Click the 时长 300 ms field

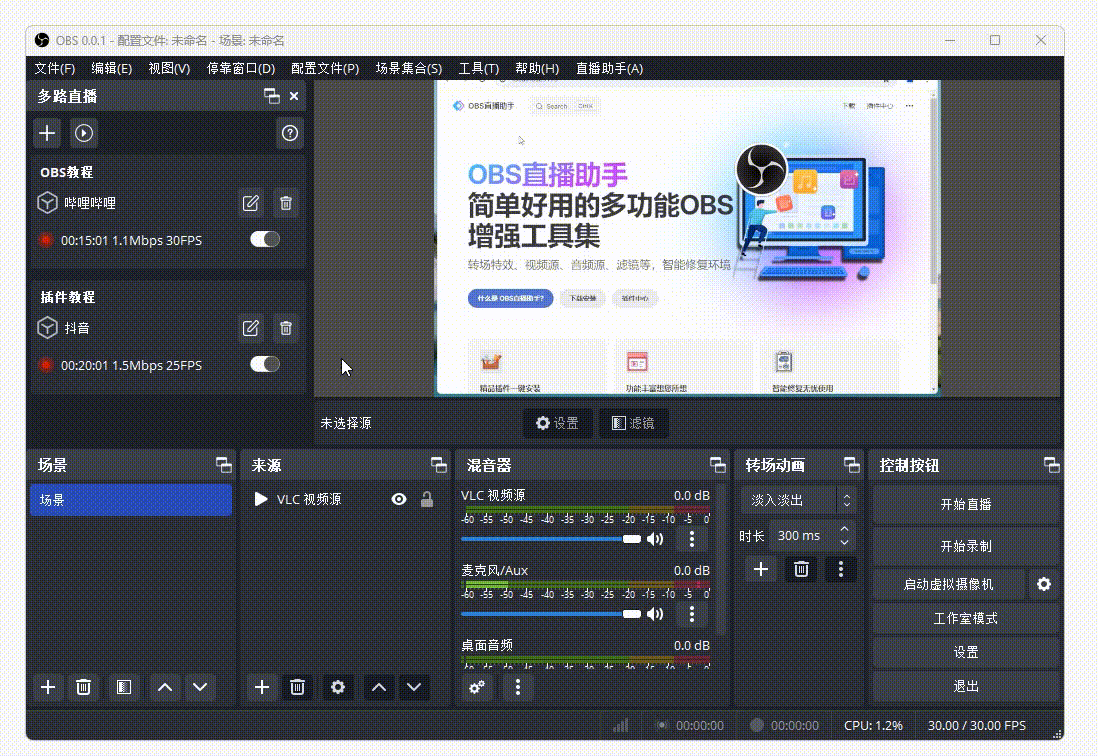(812, 536)
